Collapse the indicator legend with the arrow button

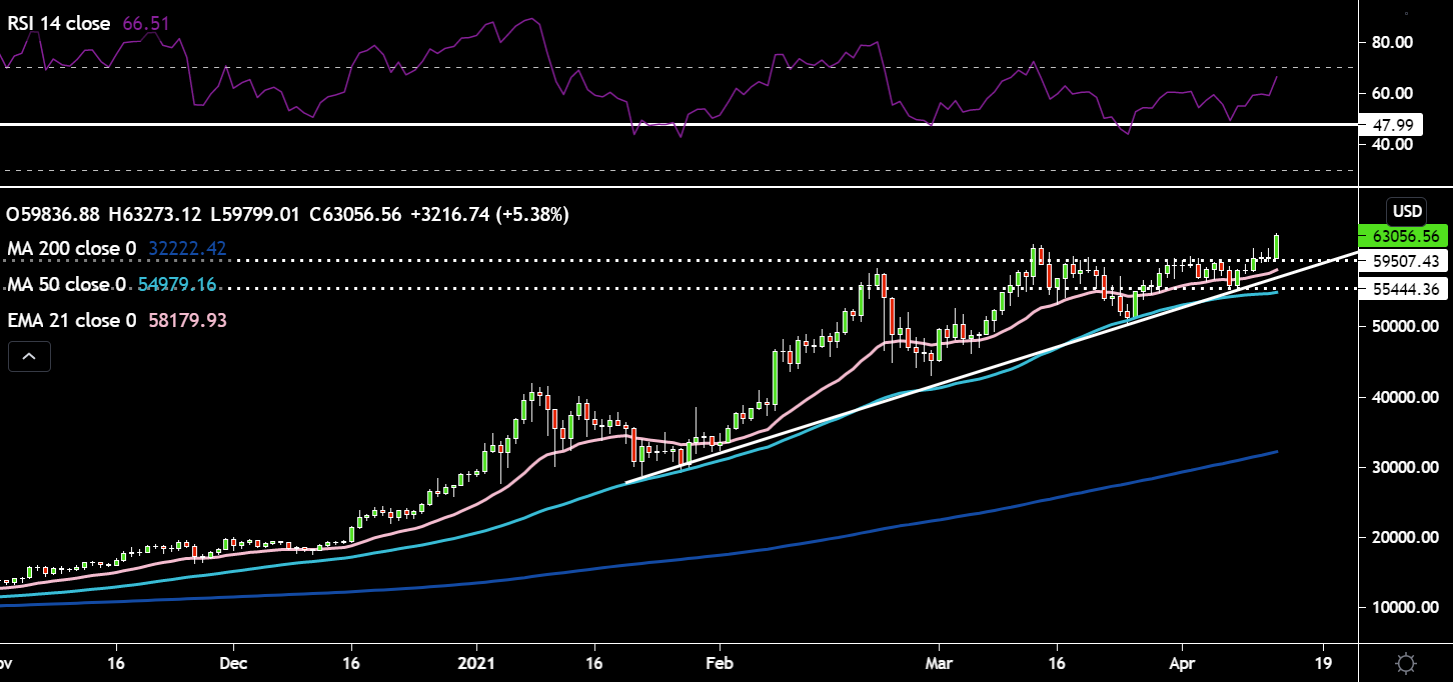coord(29,356)
